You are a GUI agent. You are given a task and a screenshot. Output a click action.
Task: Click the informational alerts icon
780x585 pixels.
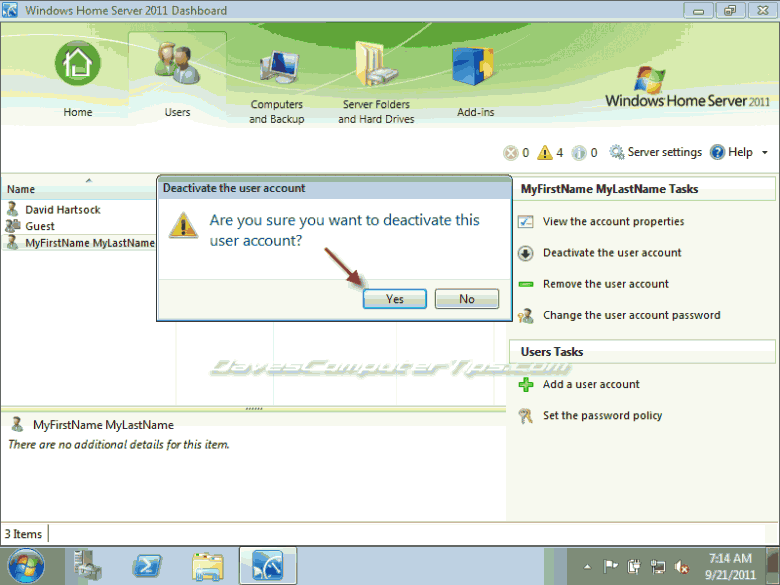(x=579, y=153)
